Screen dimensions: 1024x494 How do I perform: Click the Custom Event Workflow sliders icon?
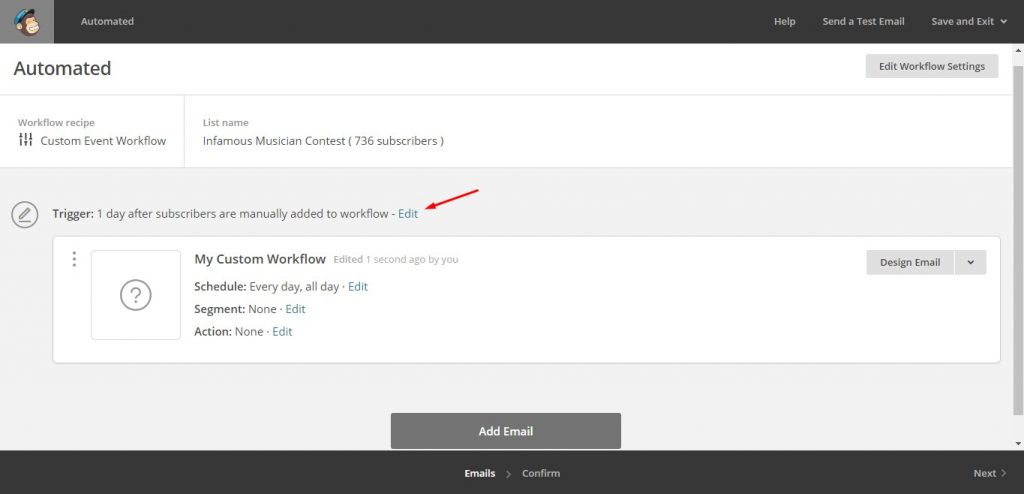[25, 139]
